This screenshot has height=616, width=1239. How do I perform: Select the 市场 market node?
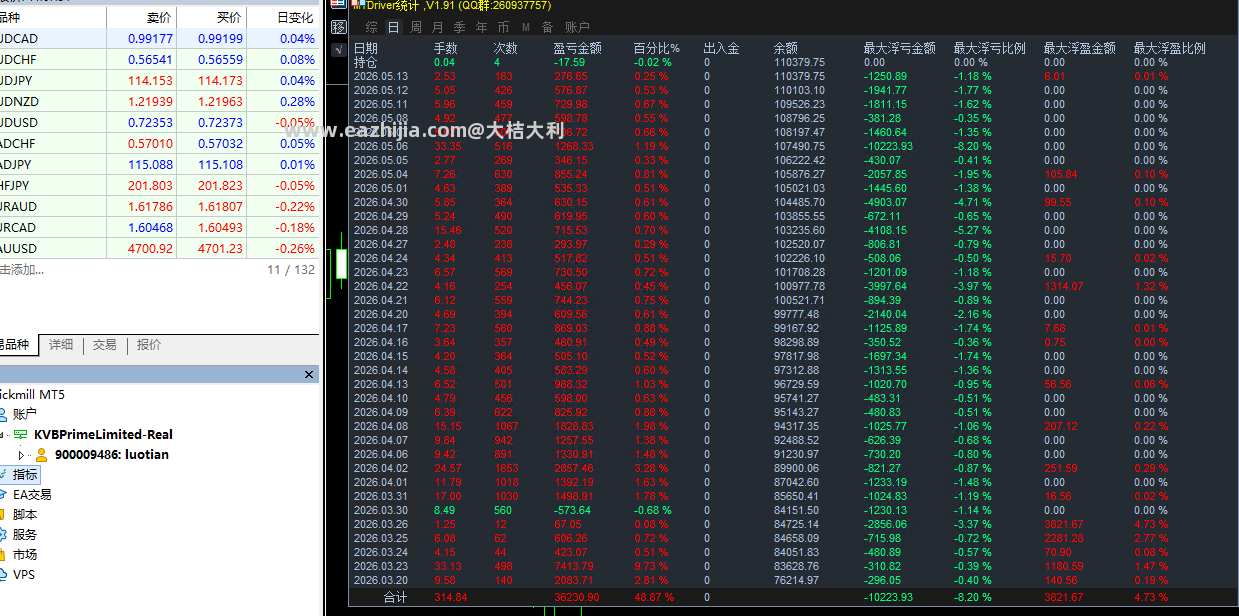pyautogui.click(x=24, y=555)
